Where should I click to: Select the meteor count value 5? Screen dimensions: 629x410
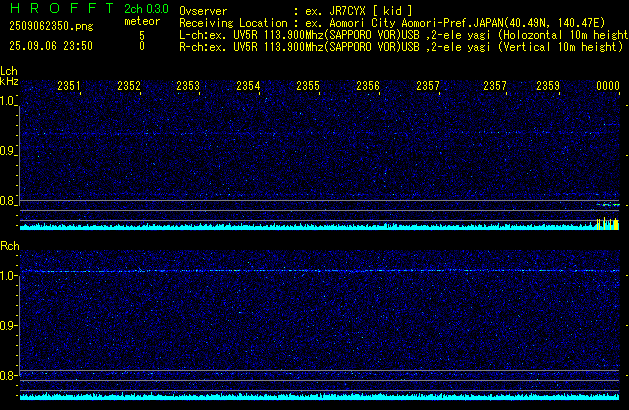(x=142, y=35)
